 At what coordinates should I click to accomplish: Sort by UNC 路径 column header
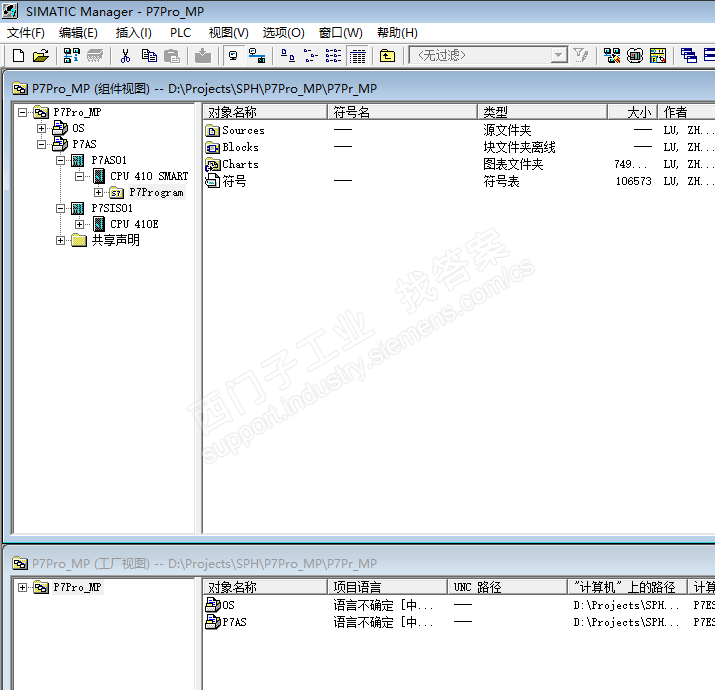pyautogui.click(x=508, y=587)
